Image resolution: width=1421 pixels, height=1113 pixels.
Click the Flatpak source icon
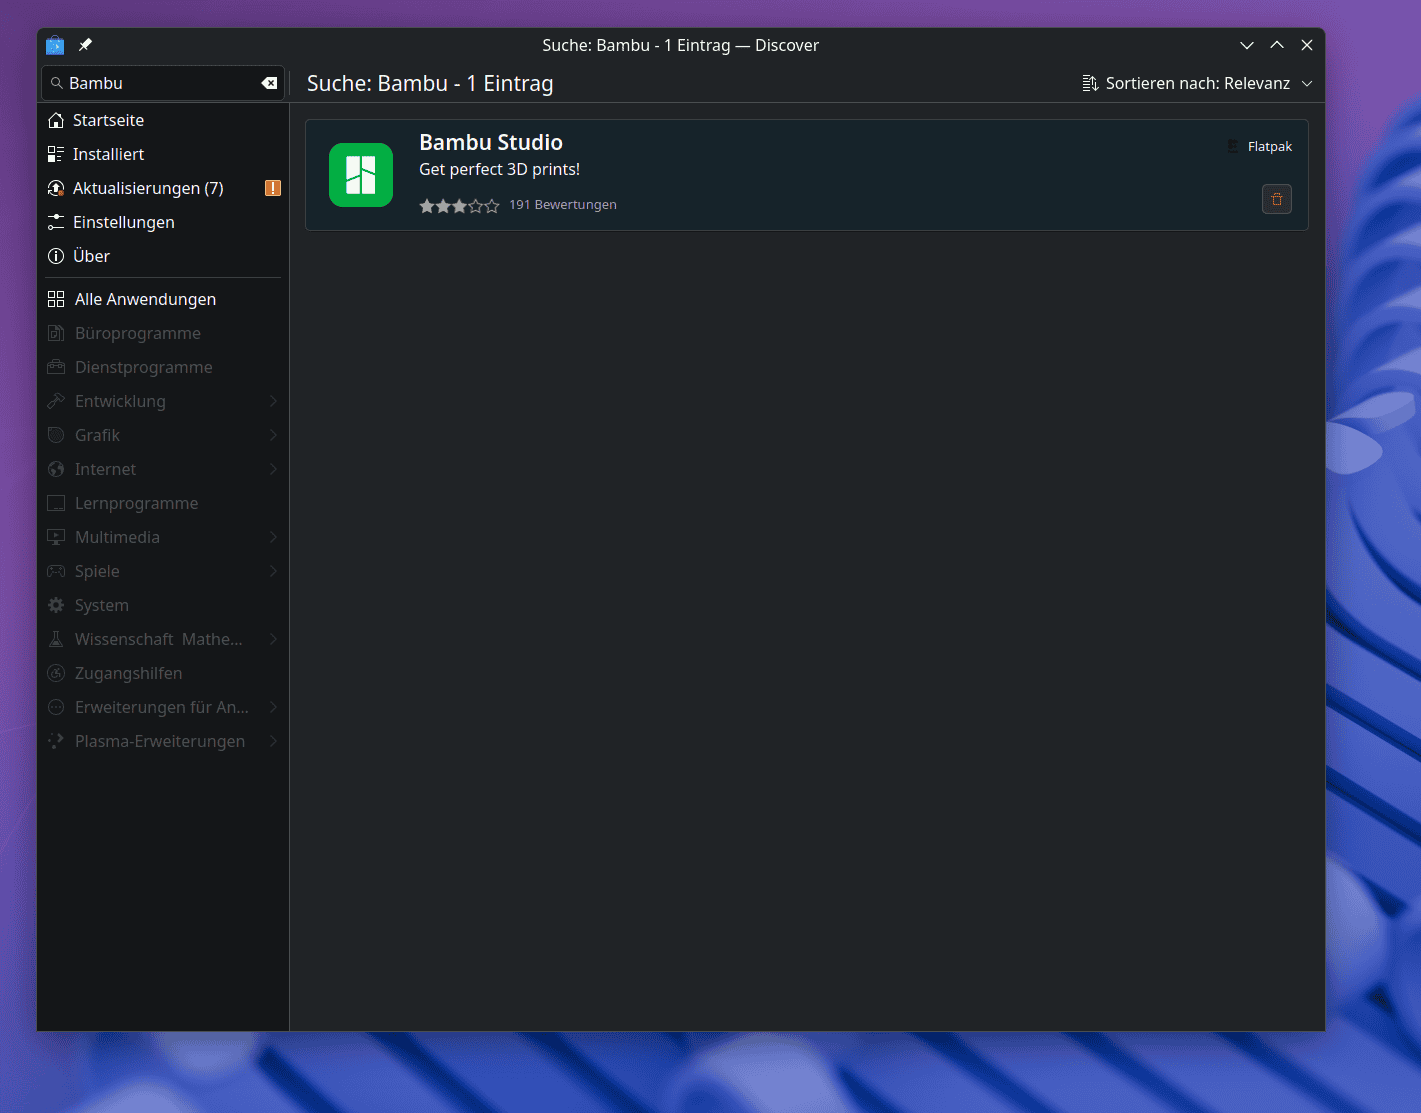(x=1233, y=146)
